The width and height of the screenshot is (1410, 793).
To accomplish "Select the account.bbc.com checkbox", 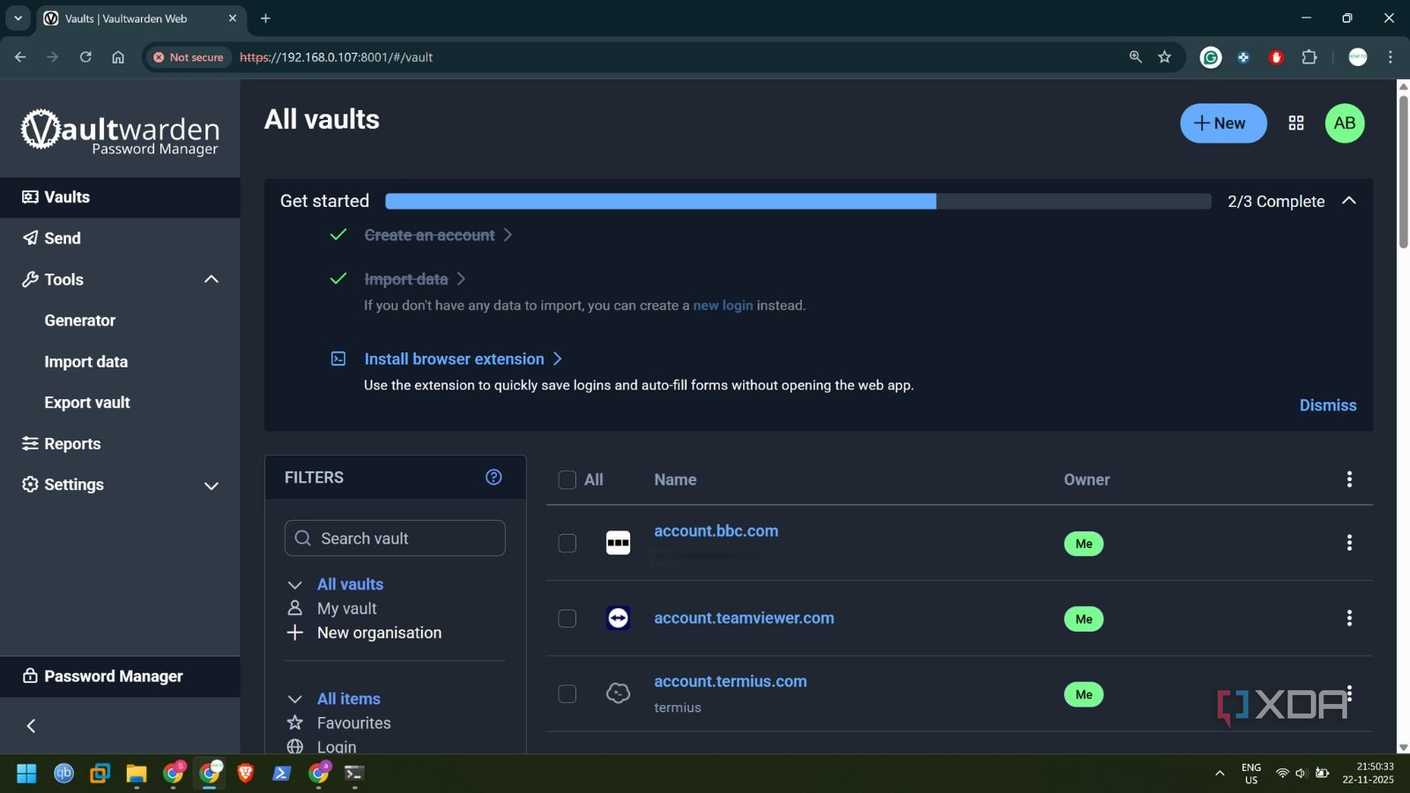I will click(567, 543).
